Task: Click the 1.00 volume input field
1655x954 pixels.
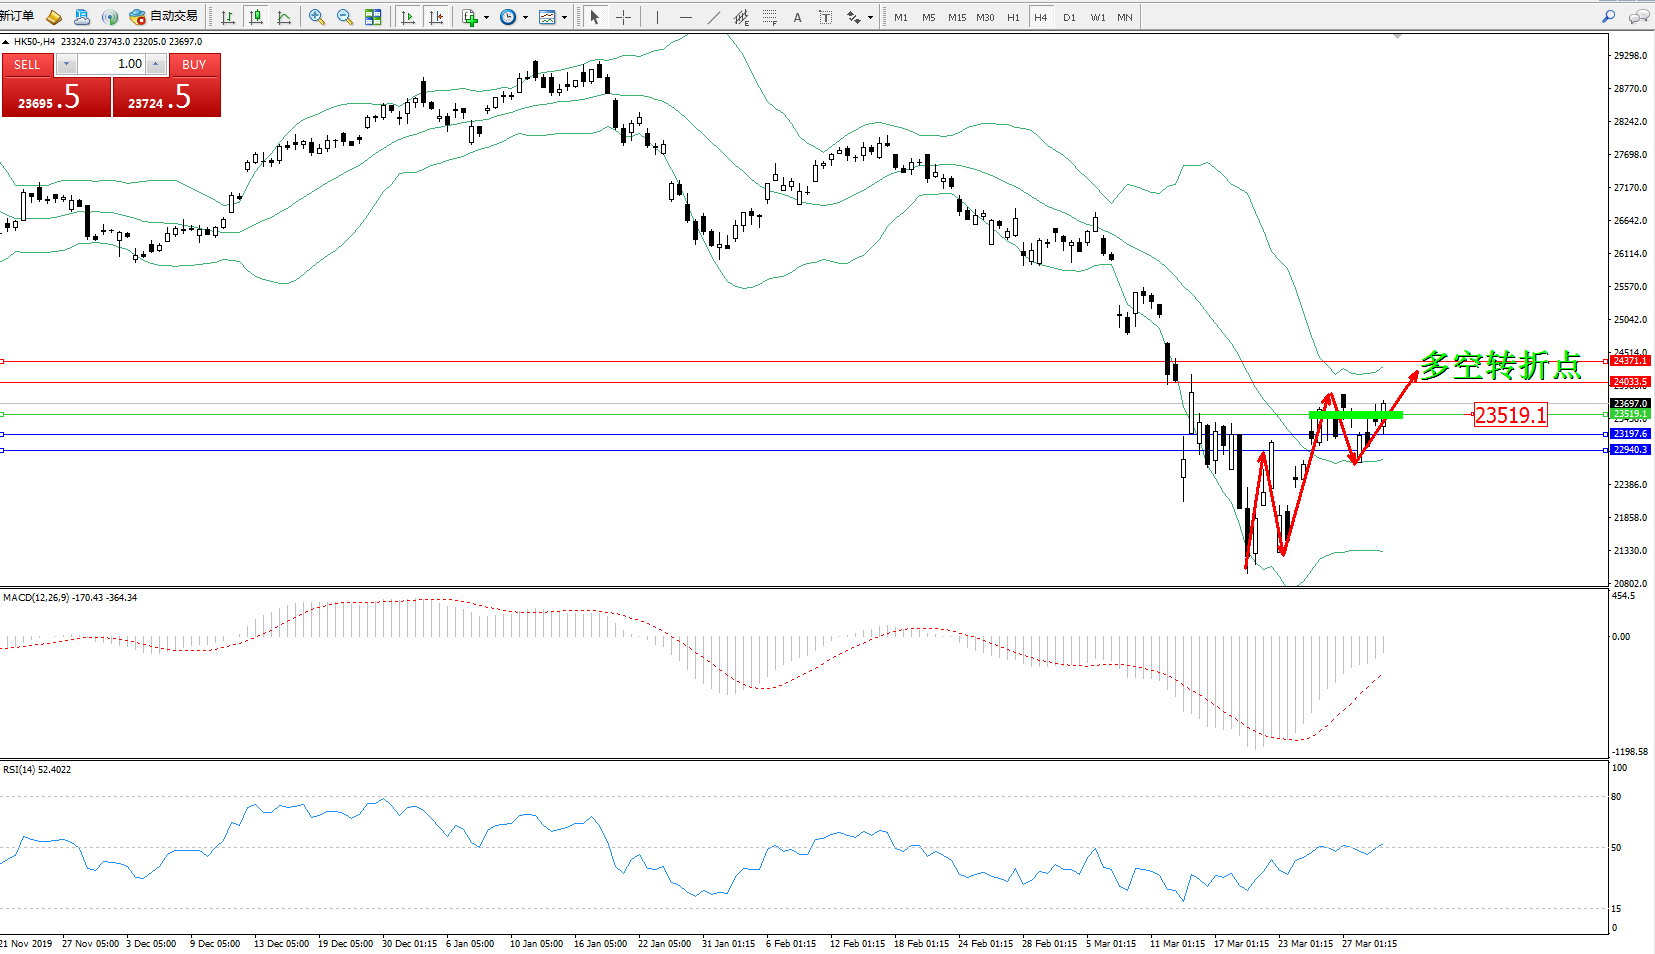Action: (112, 64)
